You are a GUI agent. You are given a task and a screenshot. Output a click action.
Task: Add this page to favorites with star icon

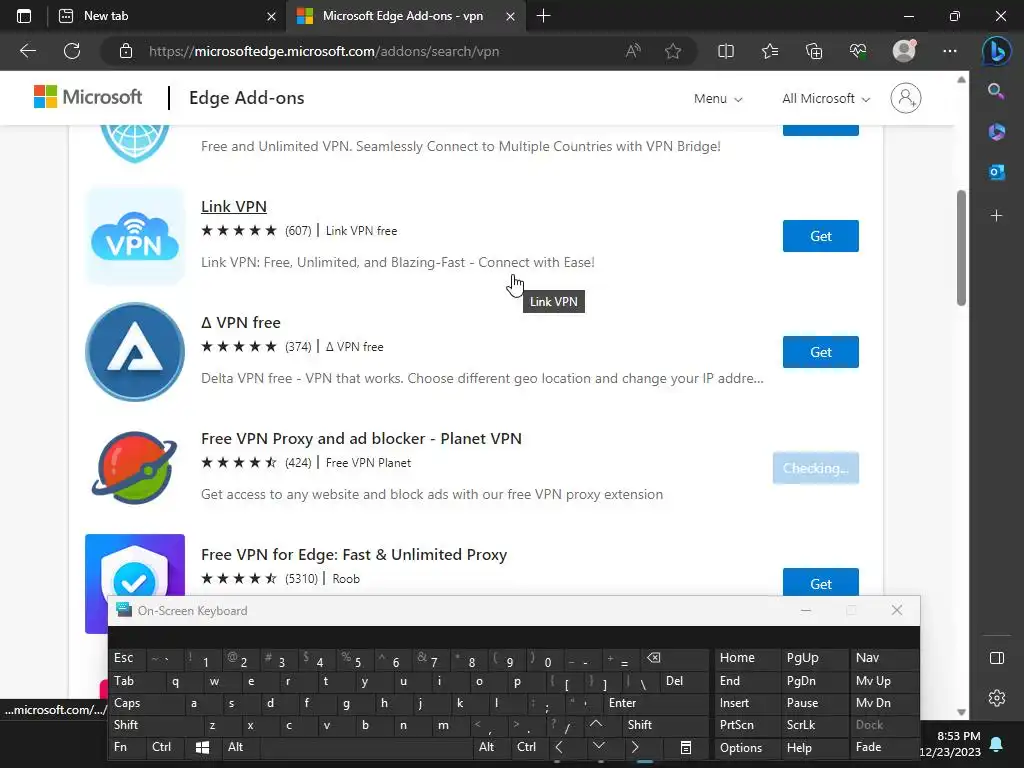[673, 51]
